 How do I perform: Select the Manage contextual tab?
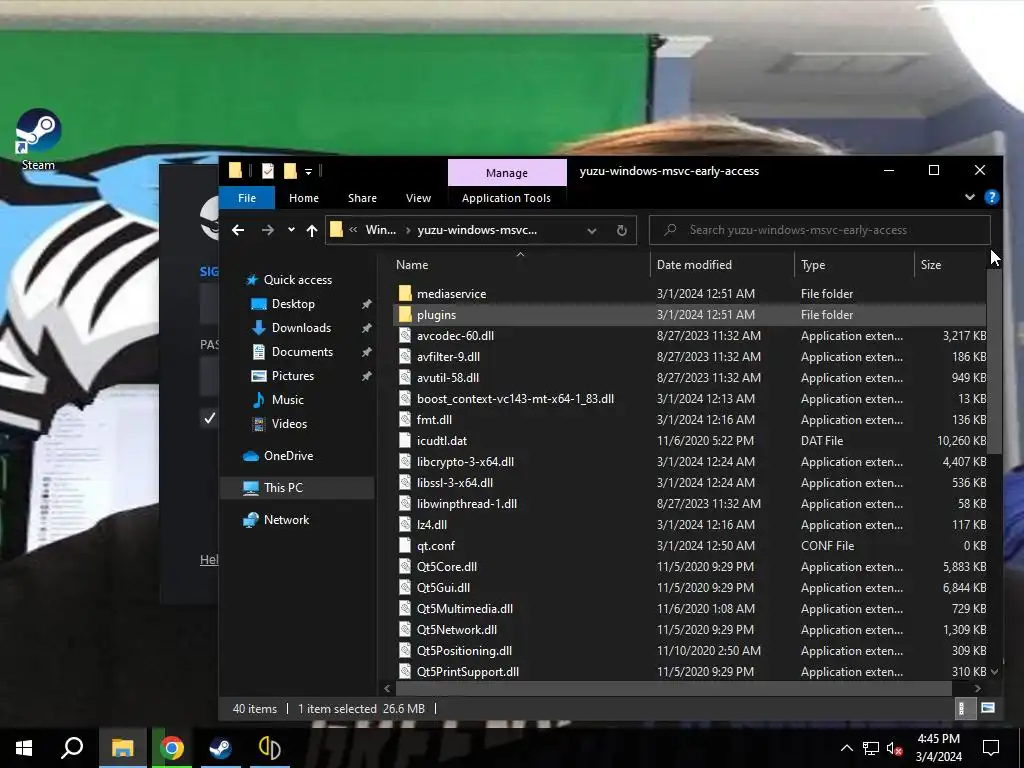pyautogui.click(x=507, y=172)
